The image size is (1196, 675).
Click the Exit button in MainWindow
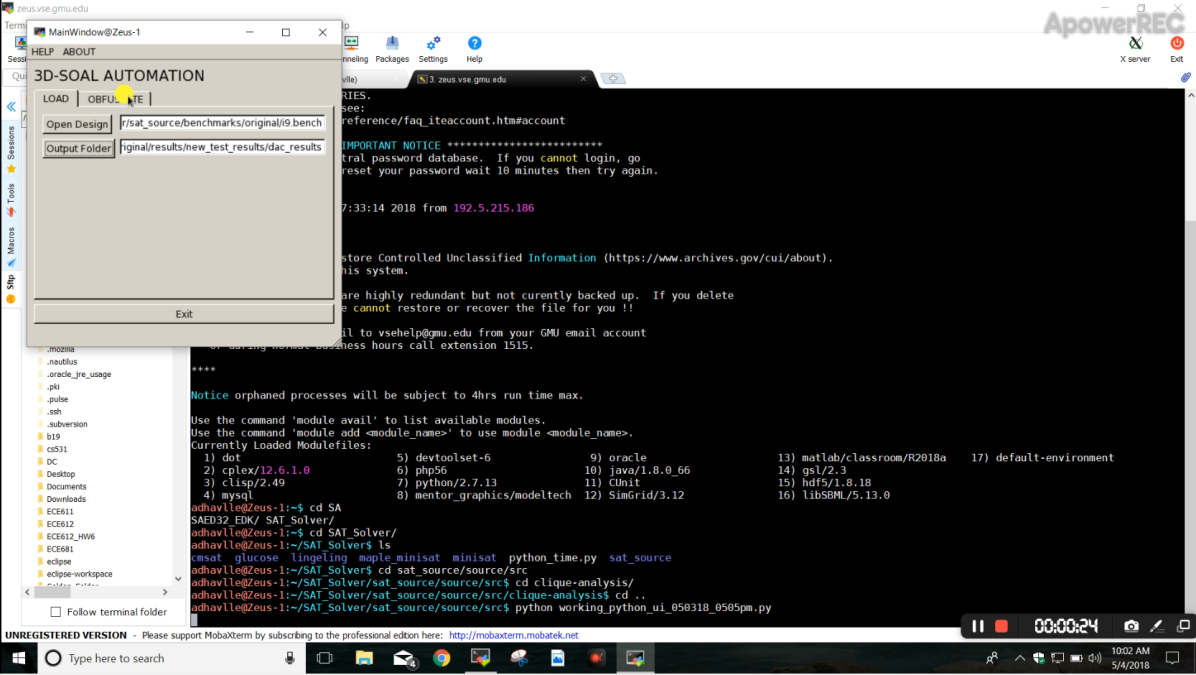click(x=184, y=314)
